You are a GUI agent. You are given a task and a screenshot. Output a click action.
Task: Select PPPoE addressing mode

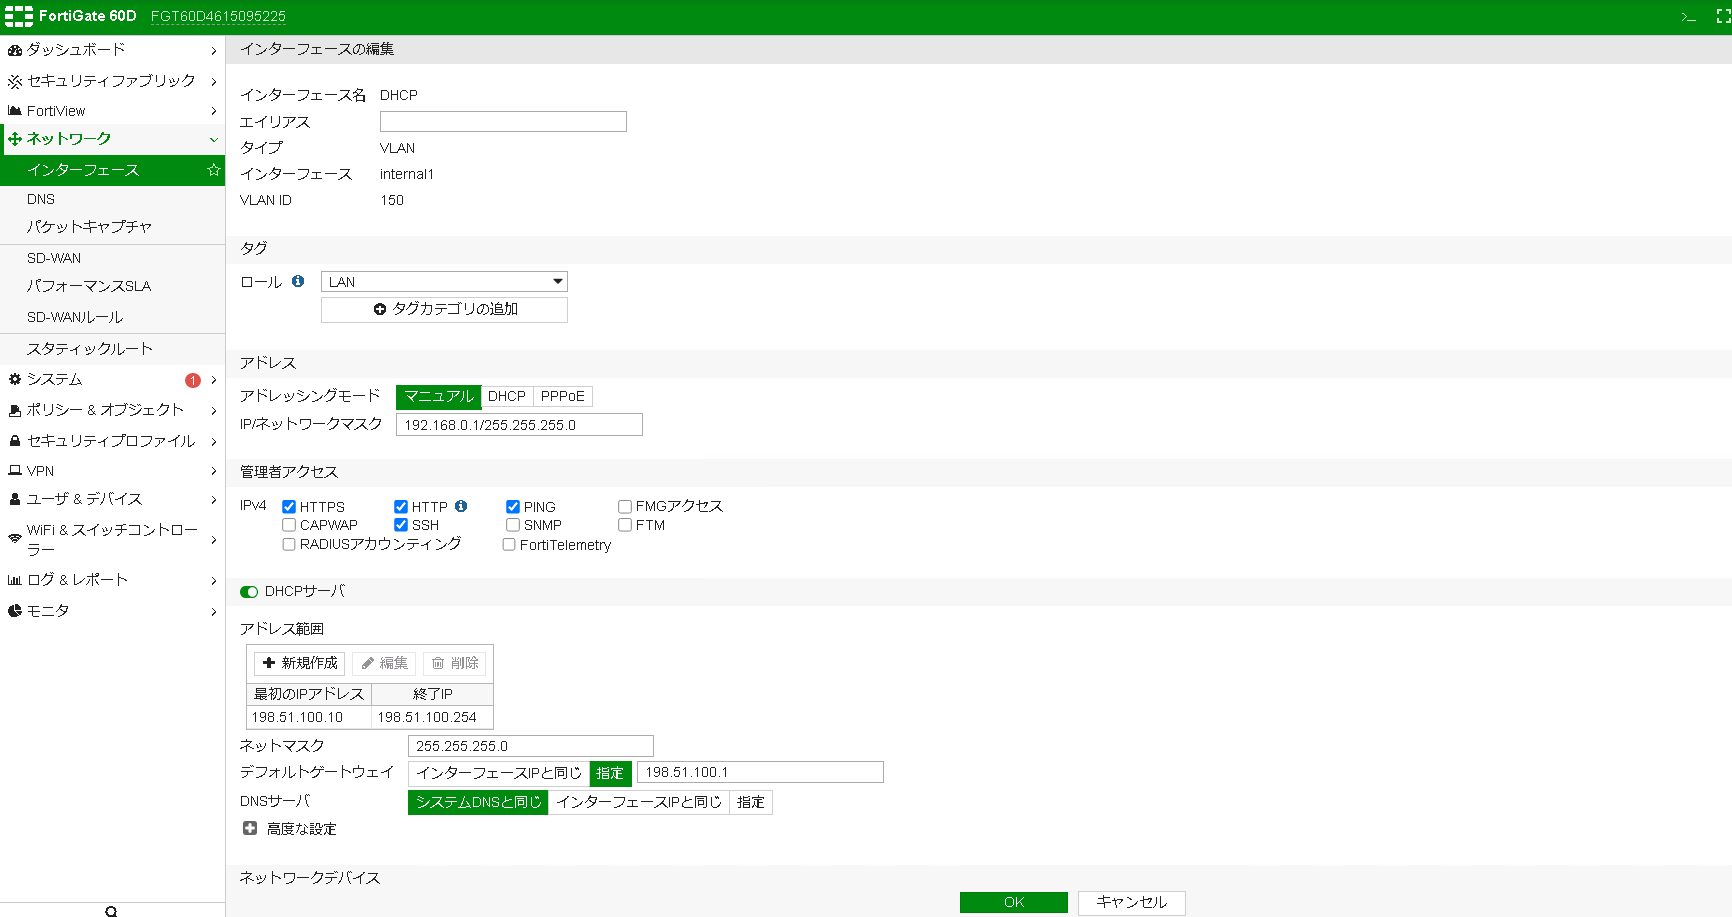click(x=563, y=397)
